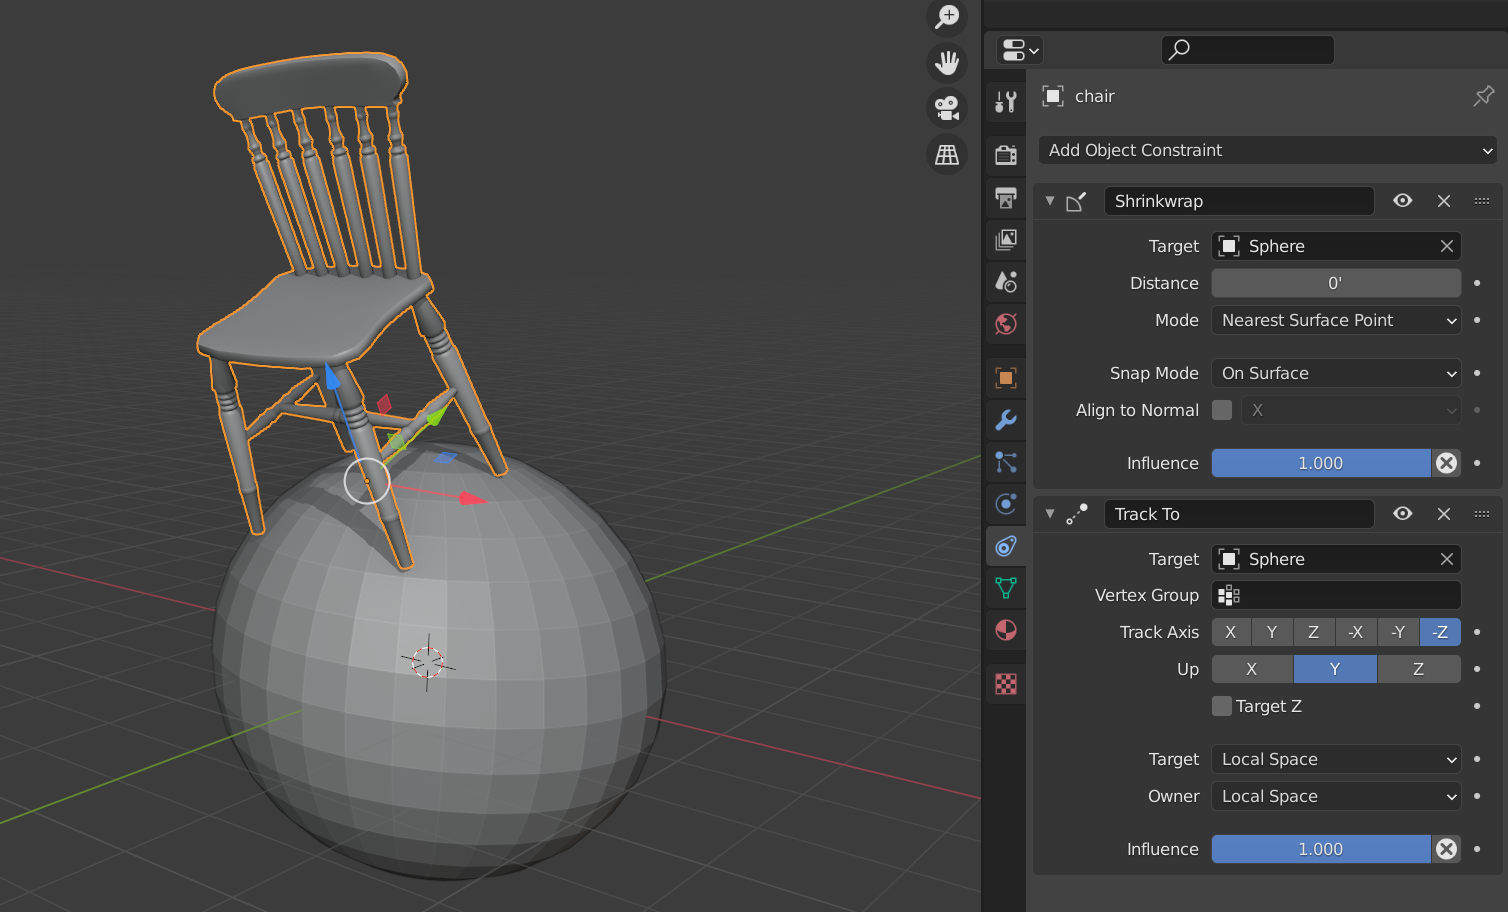
Task: Click the zoom viewport magnifier icon
Action: pos(946,17)
